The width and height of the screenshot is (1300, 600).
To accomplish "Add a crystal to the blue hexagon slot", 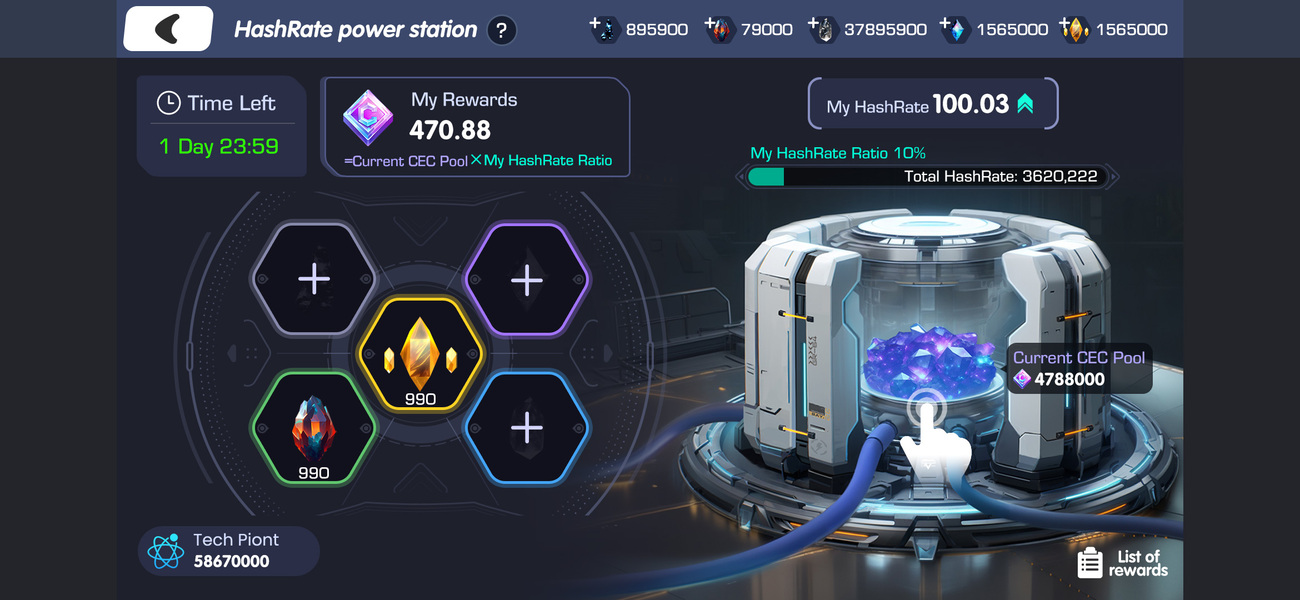I will [x=527, y=428].
